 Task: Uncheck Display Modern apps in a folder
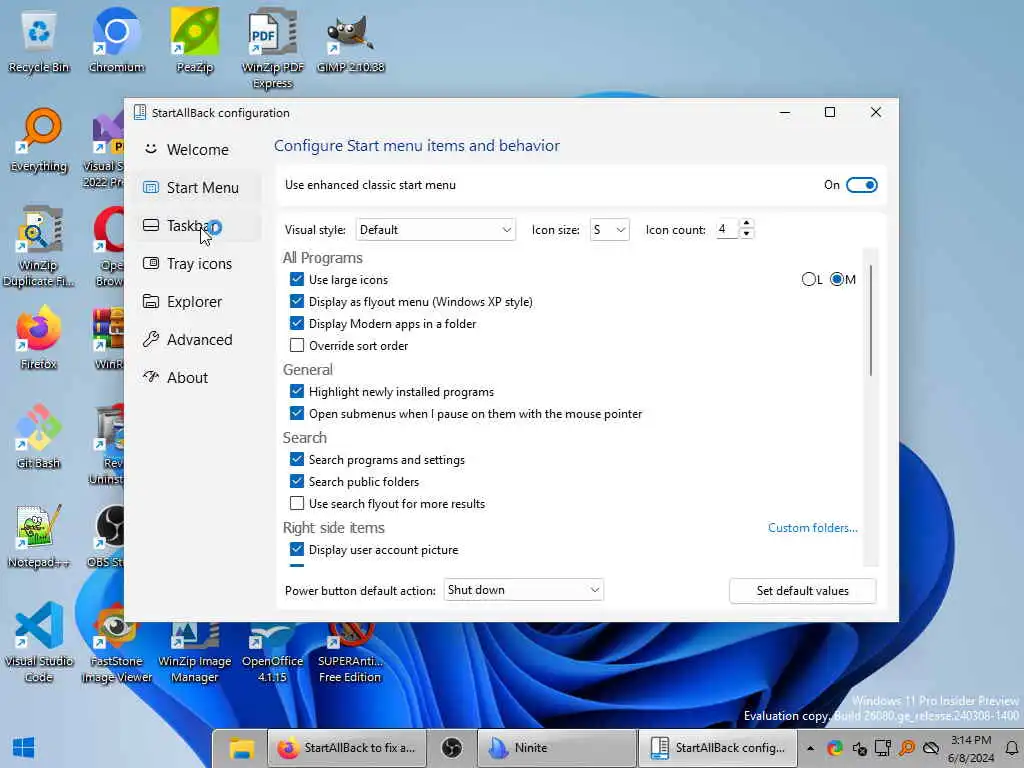(x=296, y=324)
